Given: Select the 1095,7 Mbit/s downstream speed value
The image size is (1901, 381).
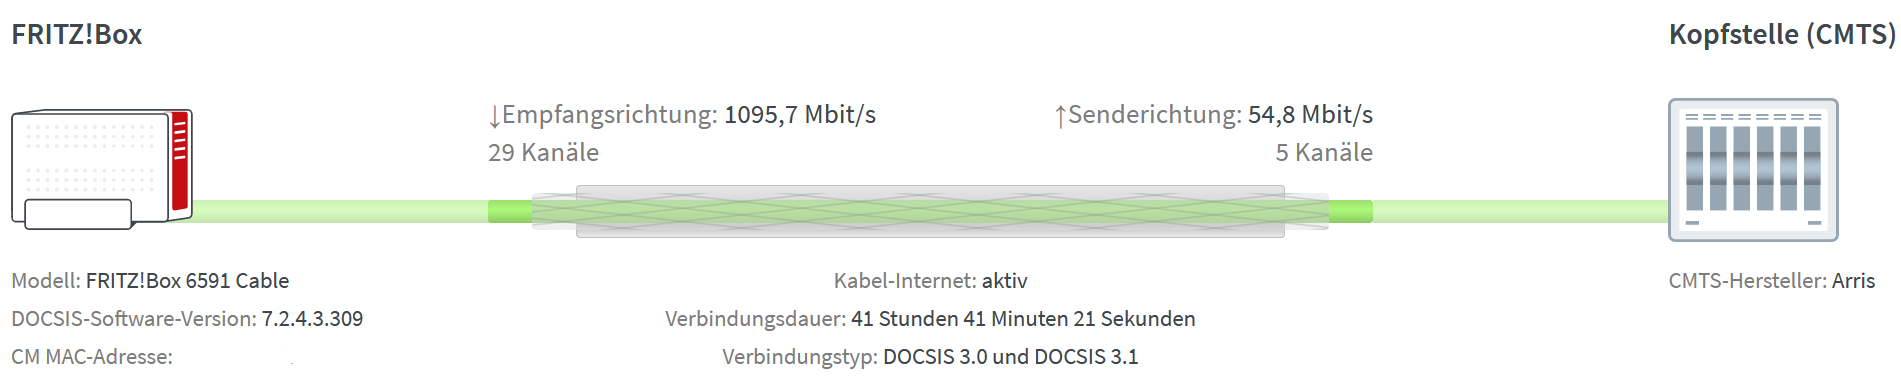Looking at the screenshot, I should (800, 115).
